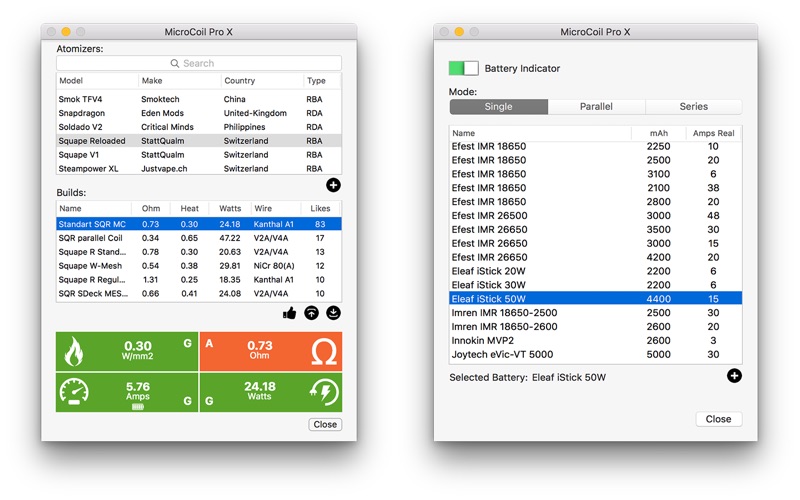Screen dimensions: 800x500
Task: Toggle the Battery Indicator switch
Action: (x=463, y=68)
